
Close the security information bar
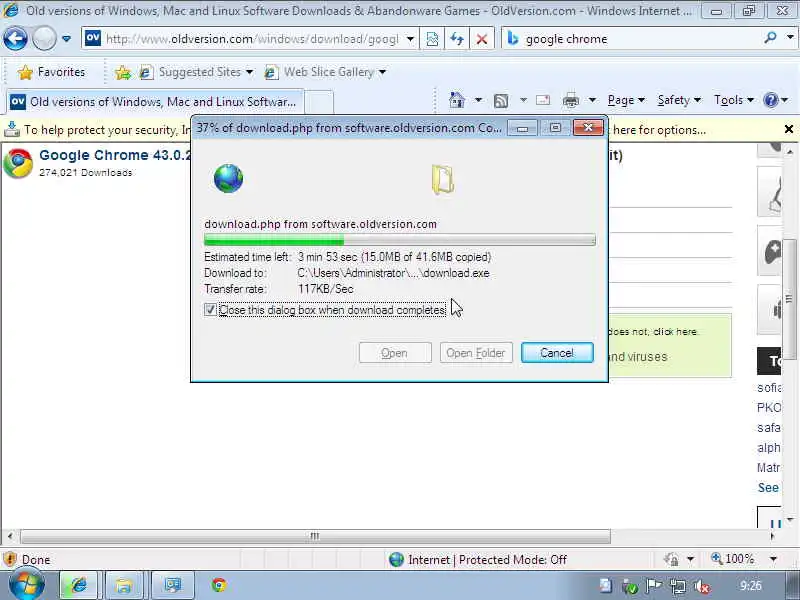pos(789,129)
